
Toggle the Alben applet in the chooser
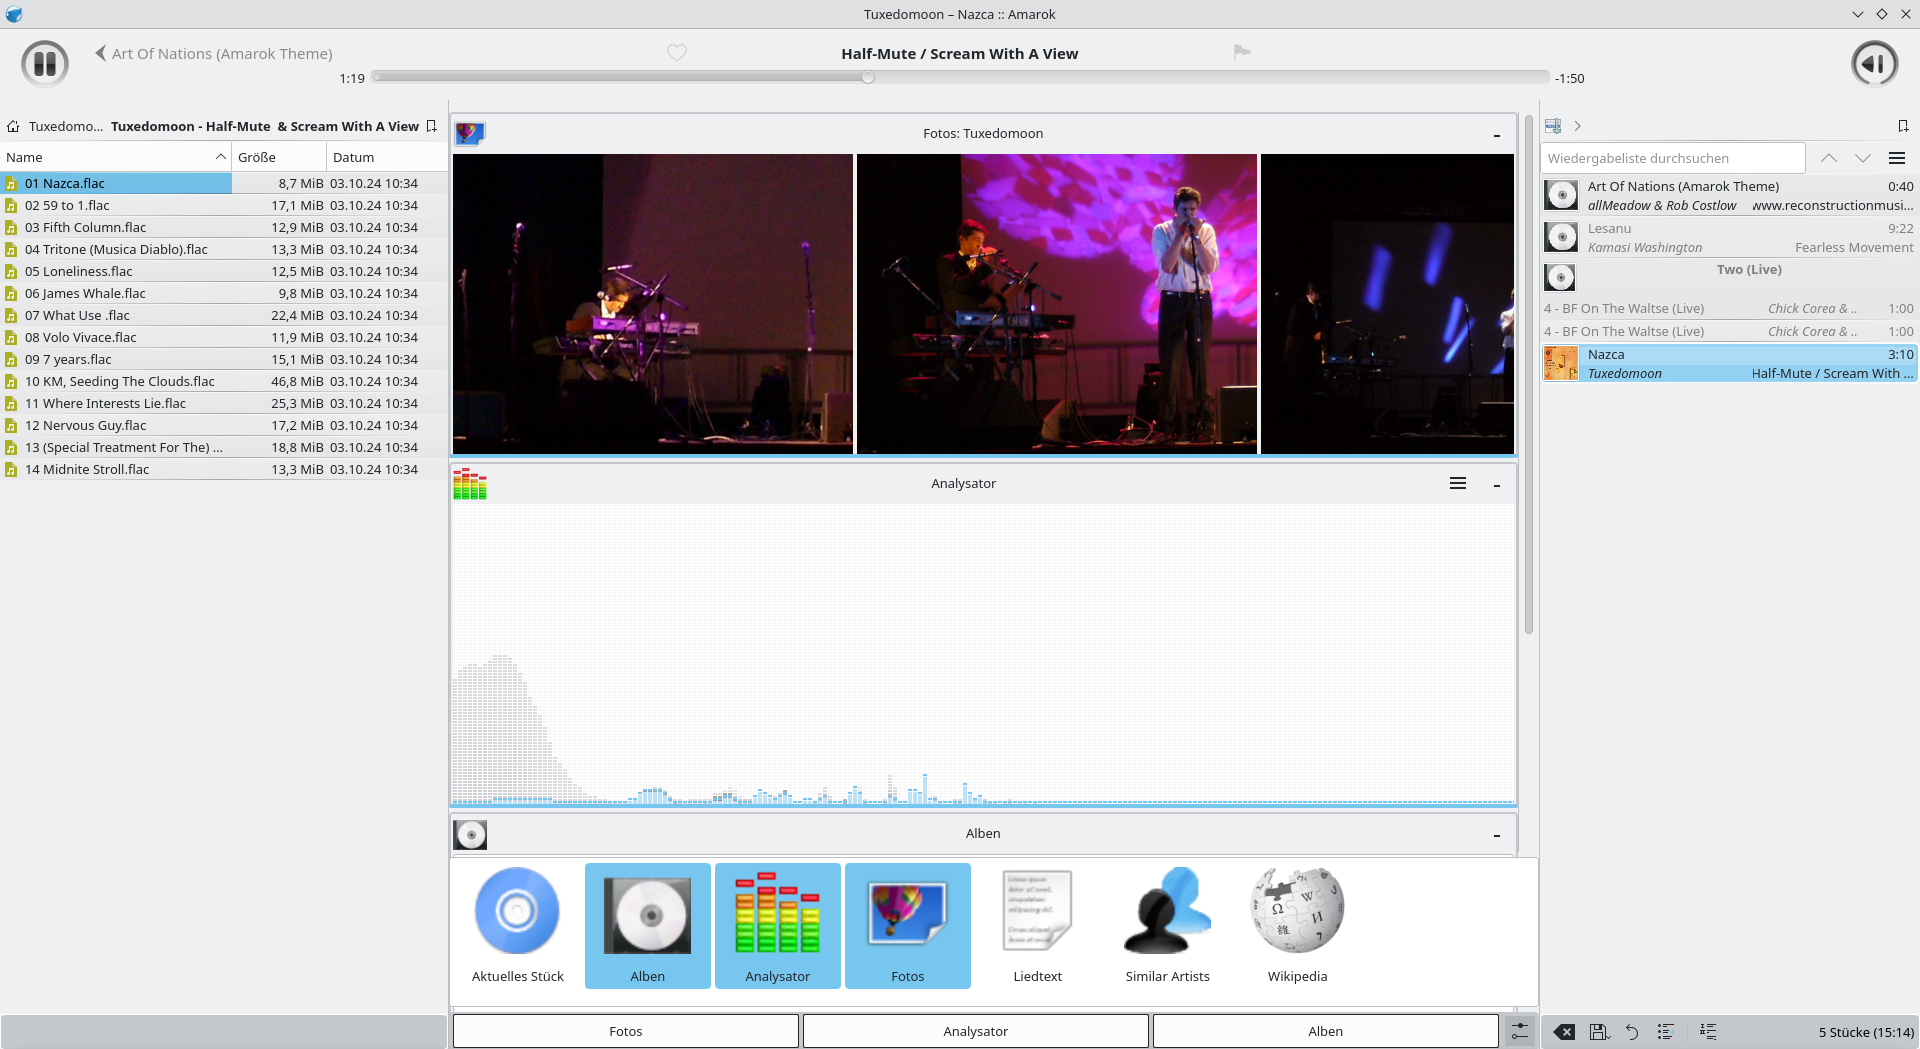[647, 925]
